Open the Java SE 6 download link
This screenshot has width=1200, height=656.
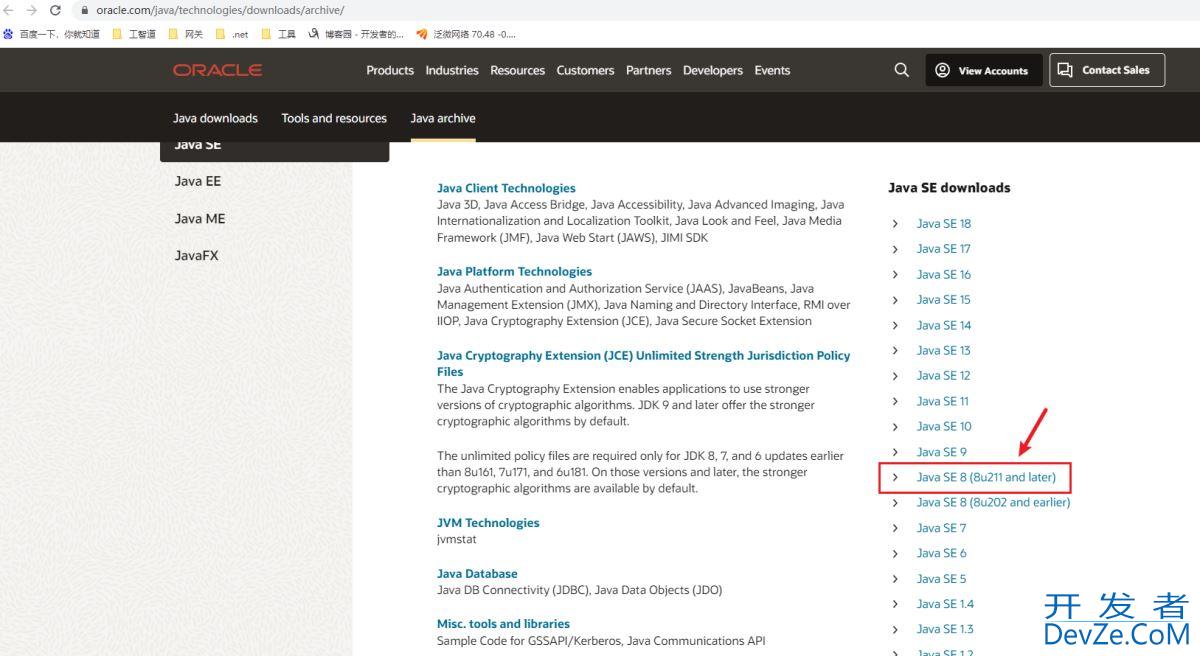pos(942,553)
